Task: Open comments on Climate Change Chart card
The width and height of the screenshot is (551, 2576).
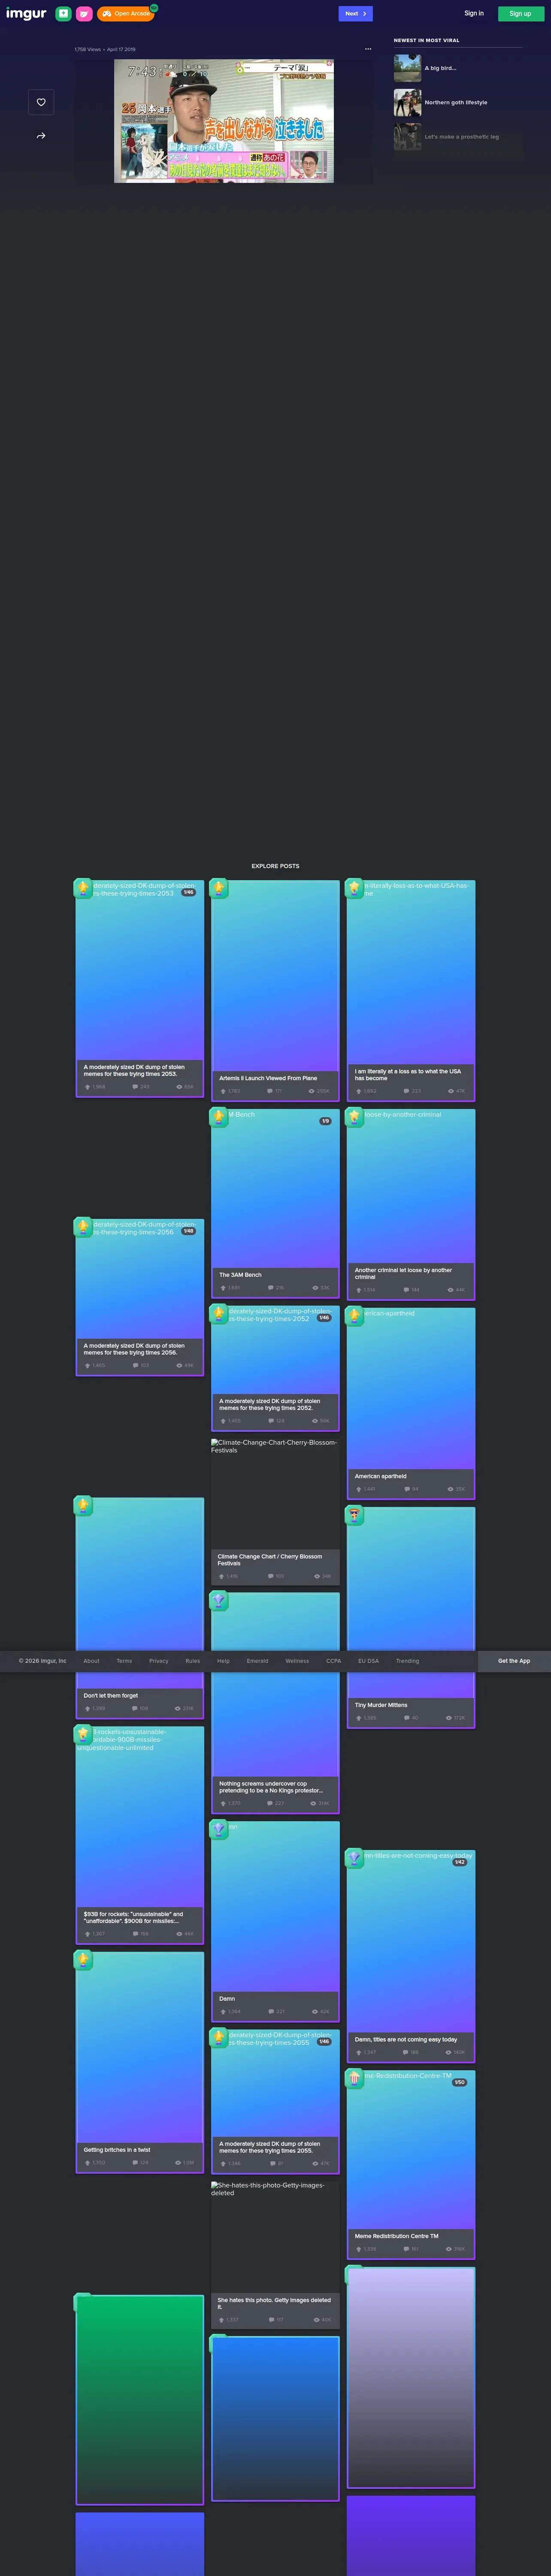Action: pyautogui.click(x=275, y=1576)
